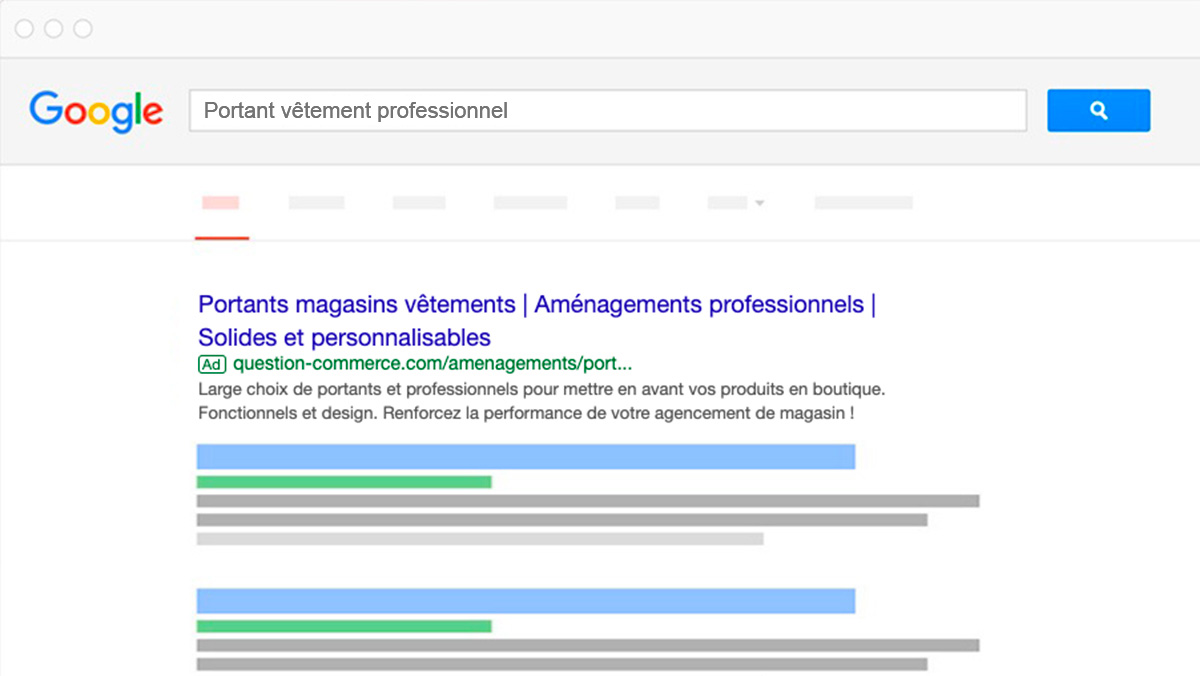The height and width of the screenshot is (676, 1200).
Task: Focus the search box containing 'Portant vêtement professionnel'
Action: point(607,111)
